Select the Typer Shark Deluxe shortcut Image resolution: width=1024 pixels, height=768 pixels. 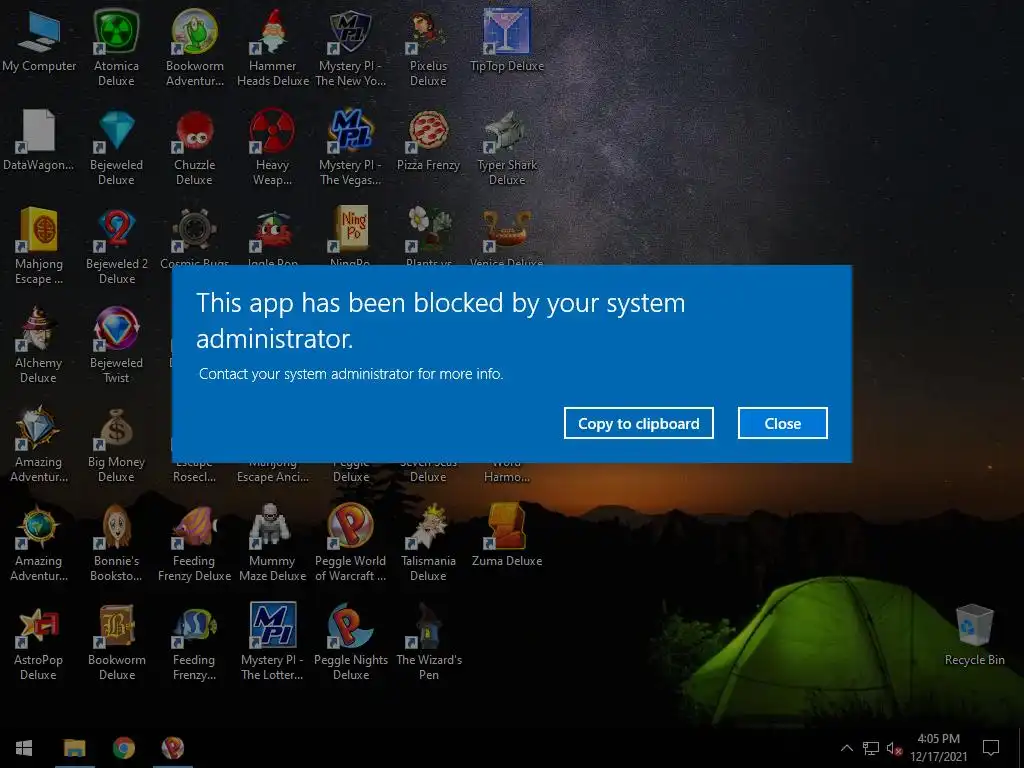click(507, 146)
